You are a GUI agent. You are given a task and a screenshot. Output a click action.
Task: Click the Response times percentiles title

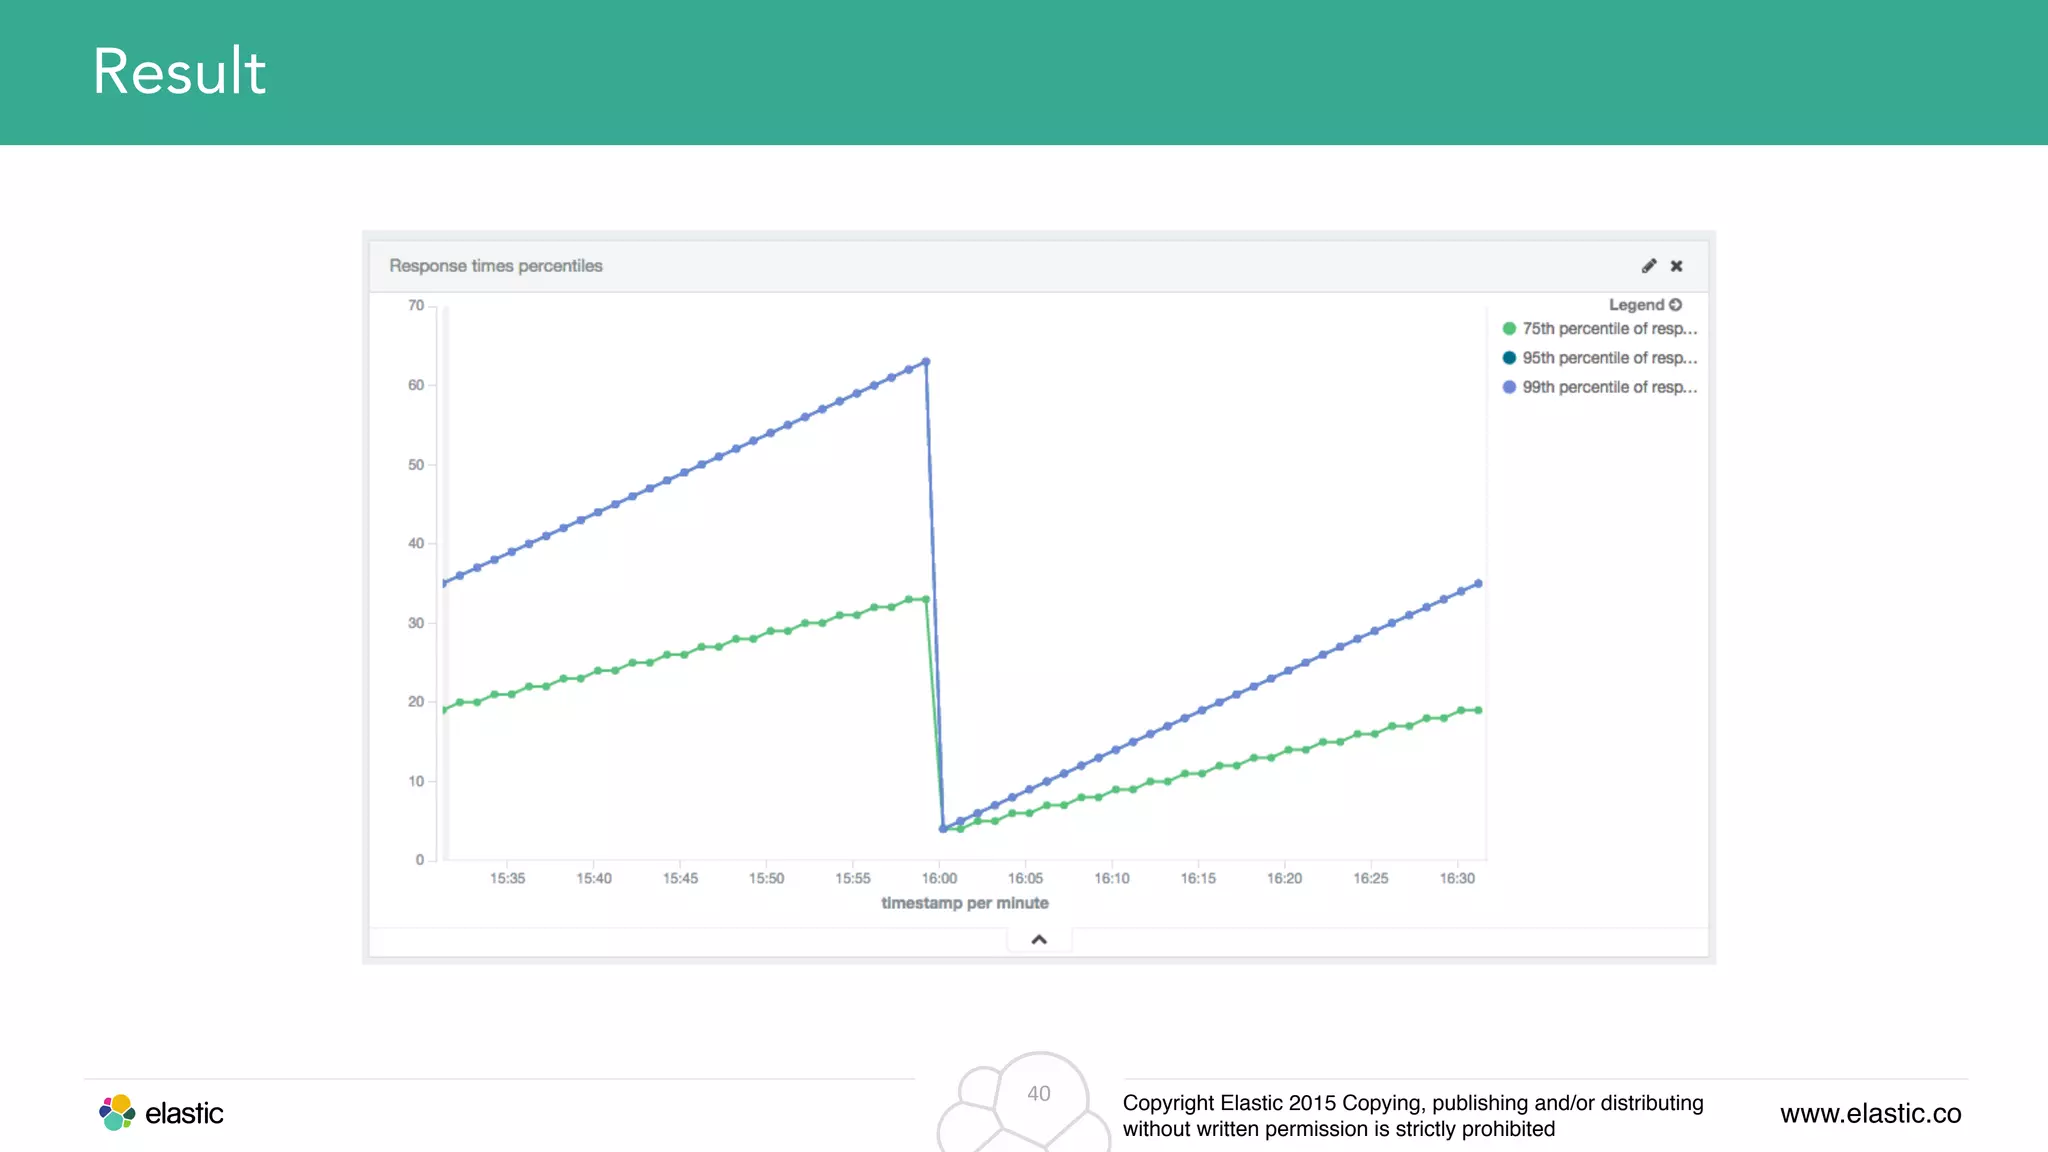[x=496, y=266]
